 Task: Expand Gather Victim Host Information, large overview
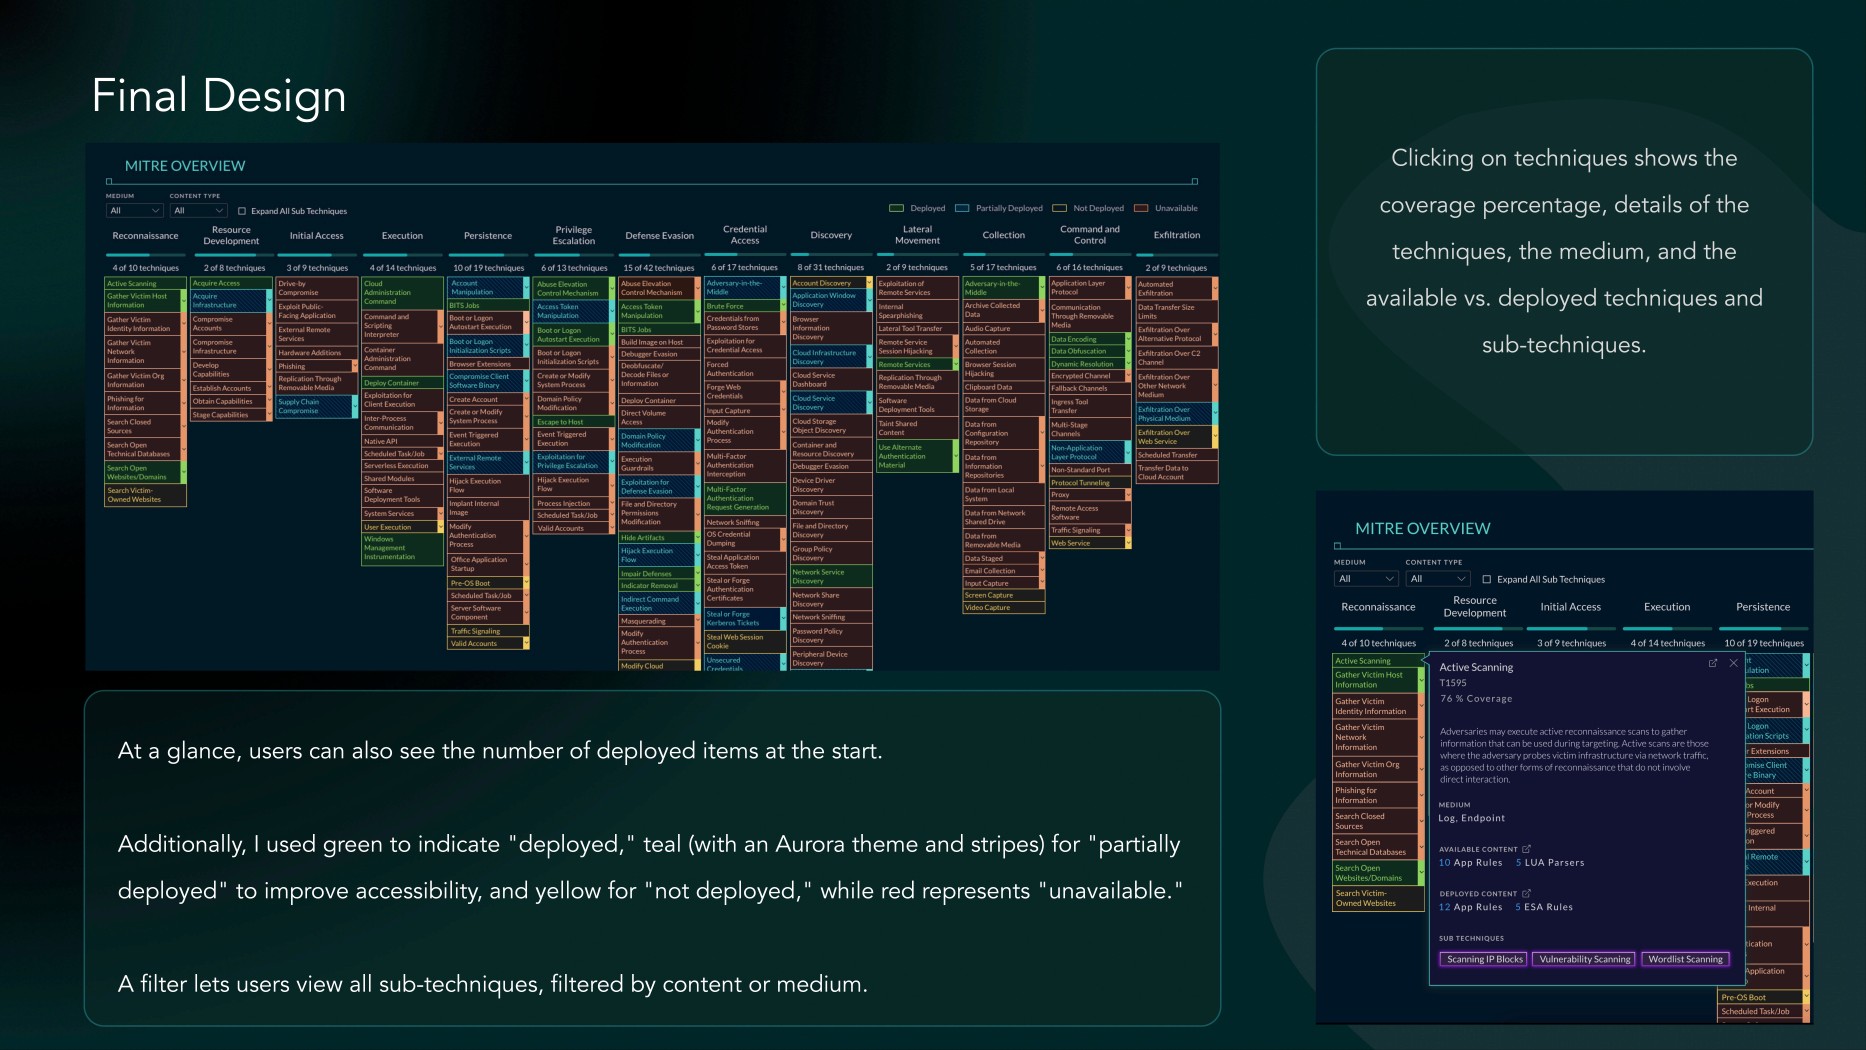[183, 301]
